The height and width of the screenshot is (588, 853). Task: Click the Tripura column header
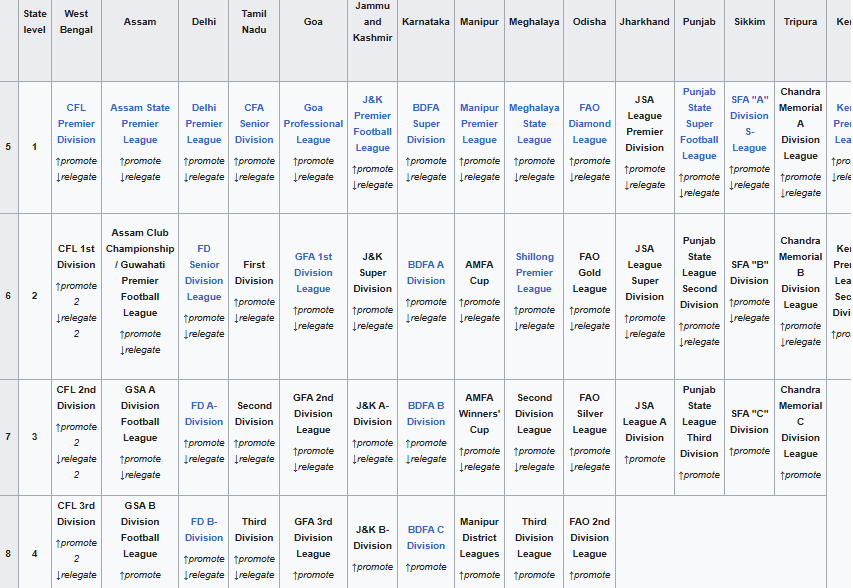[x=800, y=22]
